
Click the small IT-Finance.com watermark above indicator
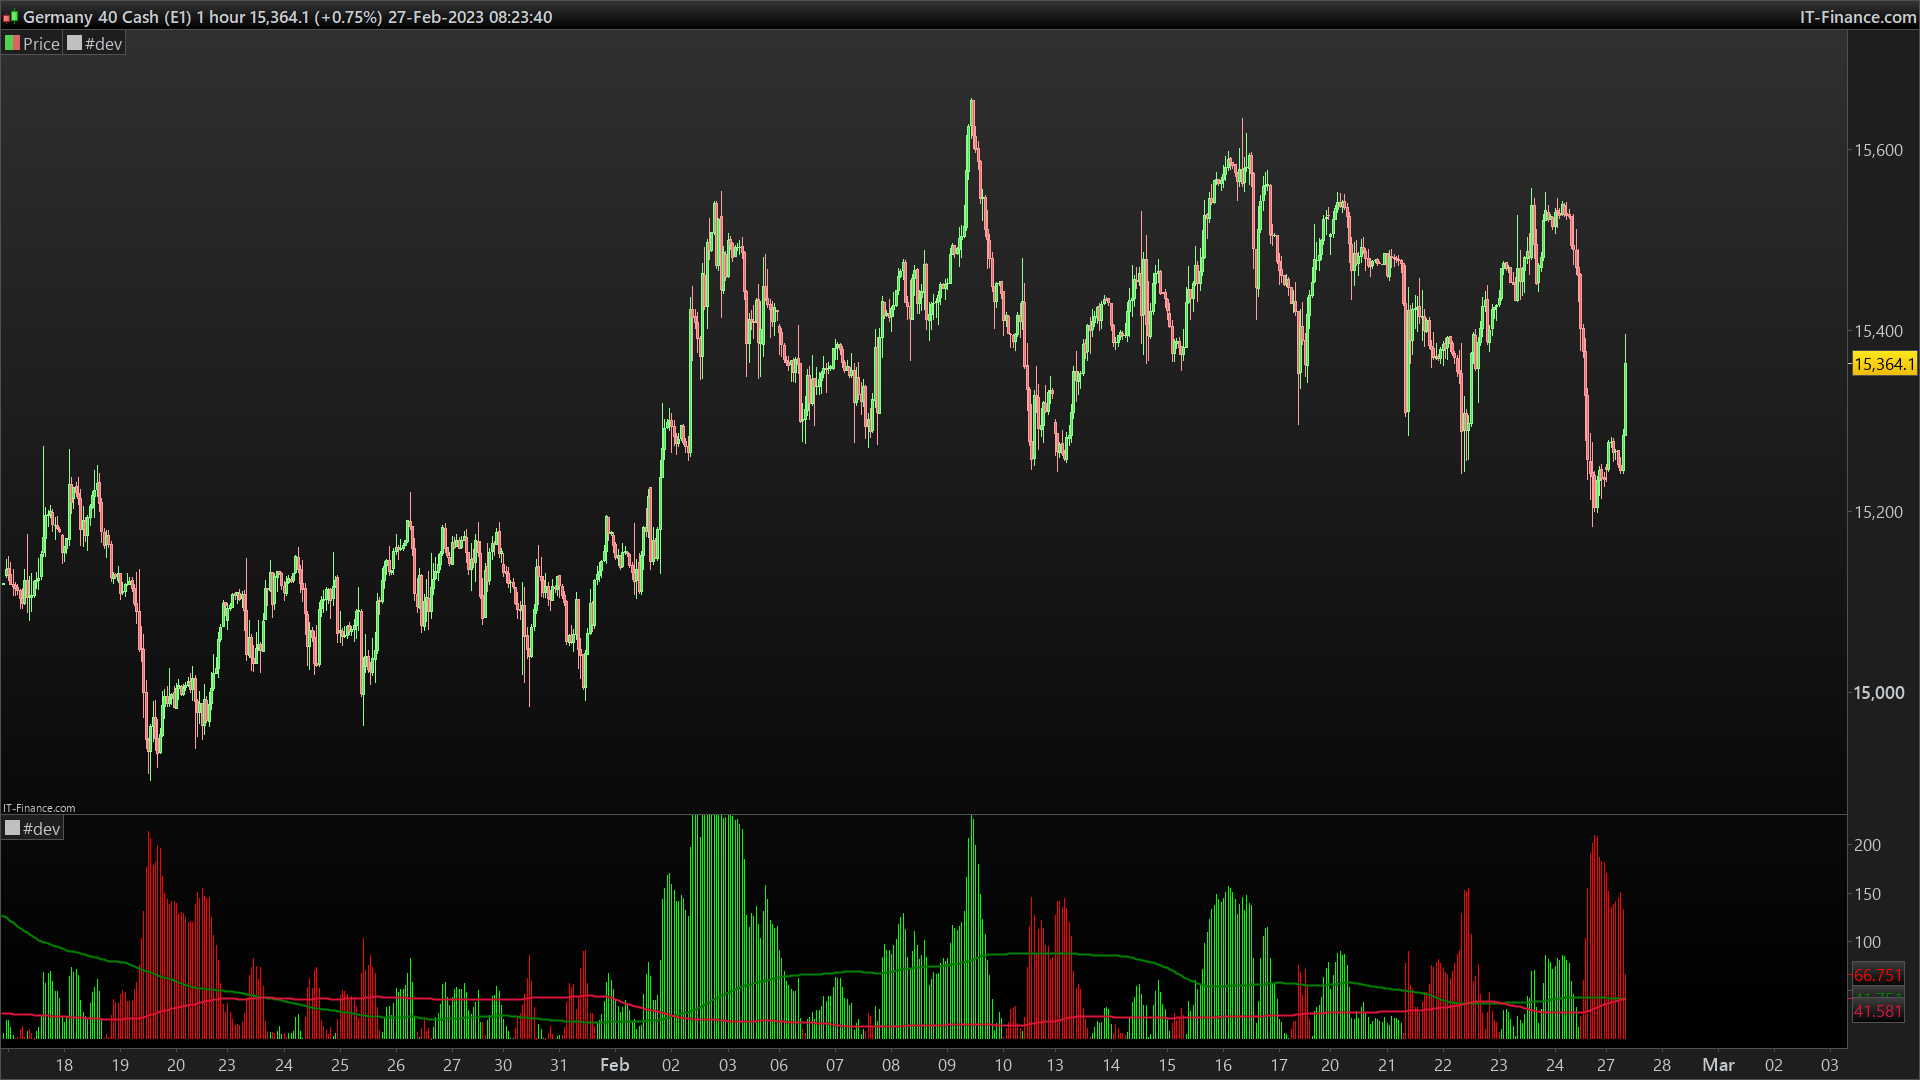(39, 808)
